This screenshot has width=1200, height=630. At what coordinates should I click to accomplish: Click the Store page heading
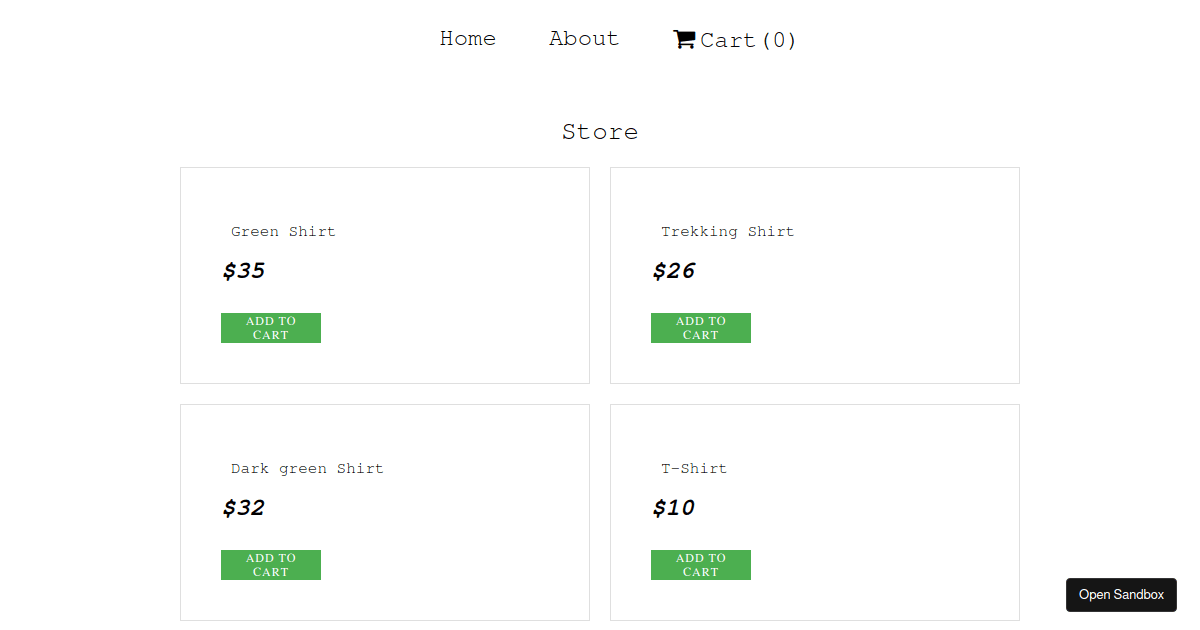(x=600, y=131)
